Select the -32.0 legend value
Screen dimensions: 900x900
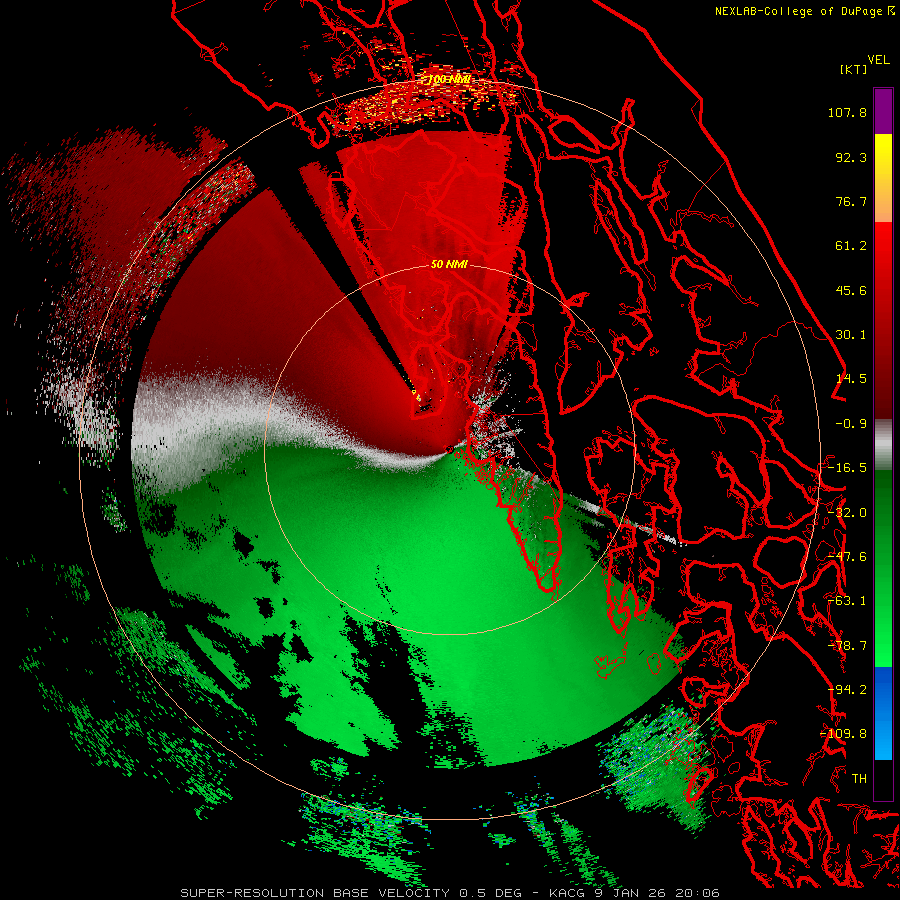tap(847, 513)
